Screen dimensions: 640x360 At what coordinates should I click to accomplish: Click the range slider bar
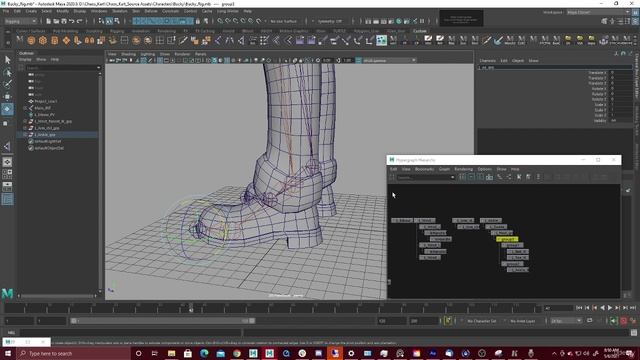pos(163,321)
